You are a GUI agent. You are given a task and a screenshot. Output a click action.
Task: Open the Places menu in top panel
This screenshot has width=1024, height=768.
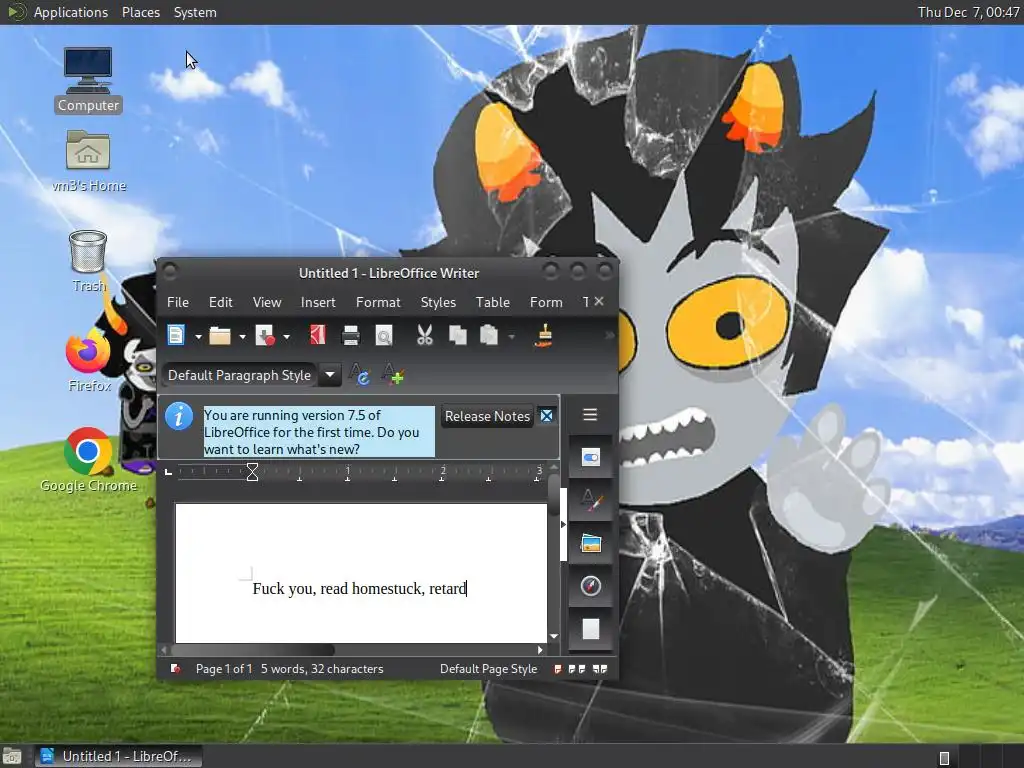click(x=141, y=12)
